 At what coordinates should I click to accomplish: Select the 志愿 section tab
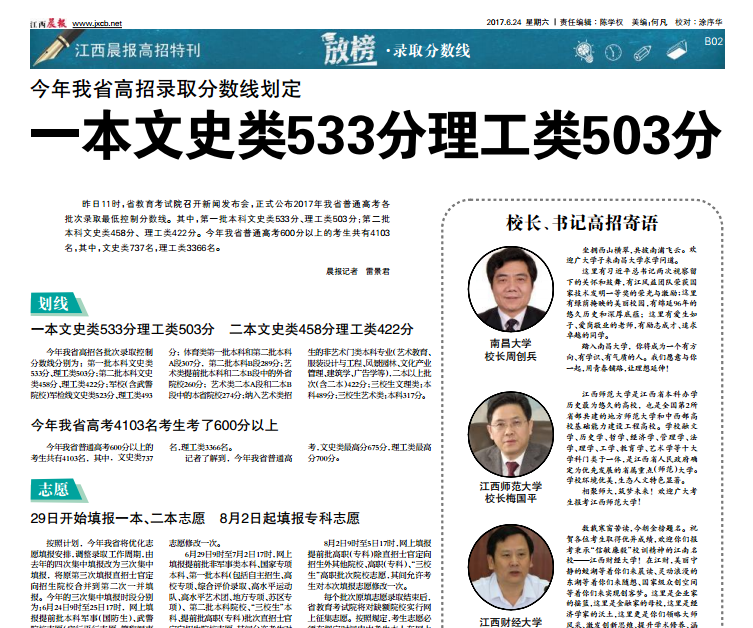click(54, 489)
